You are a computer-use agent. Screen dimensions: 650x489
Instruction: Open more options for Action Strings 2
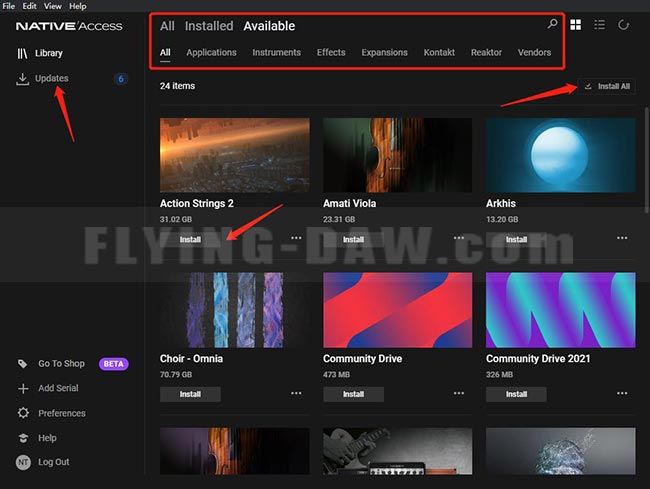pos(296,238)
